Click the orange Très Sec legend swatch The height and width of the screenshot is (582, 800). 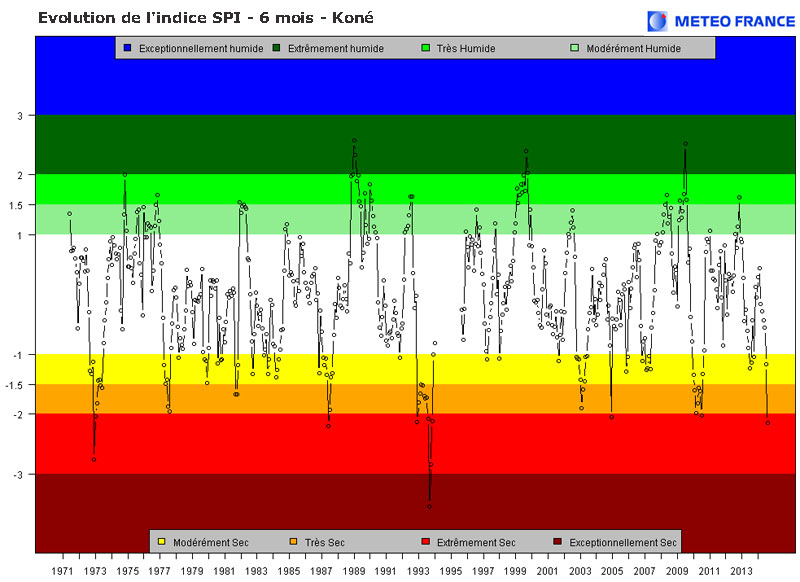click(x=293, y=542)
